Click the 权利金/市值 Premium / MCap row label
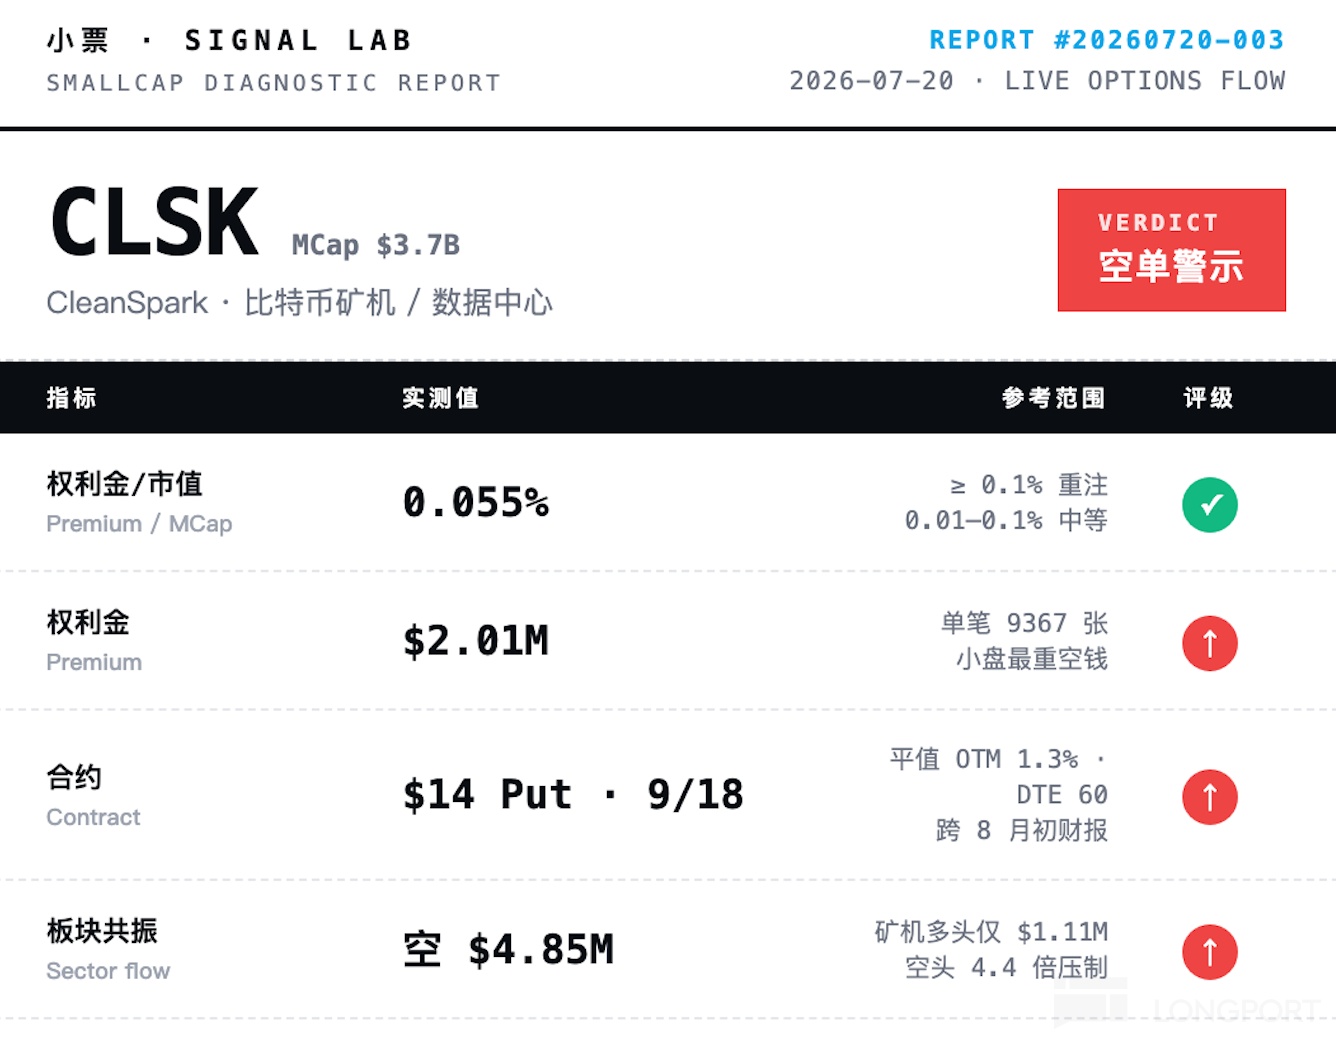Image resolution: width=1336 pixels, height=1044 pixels. (x=139, y=502)
